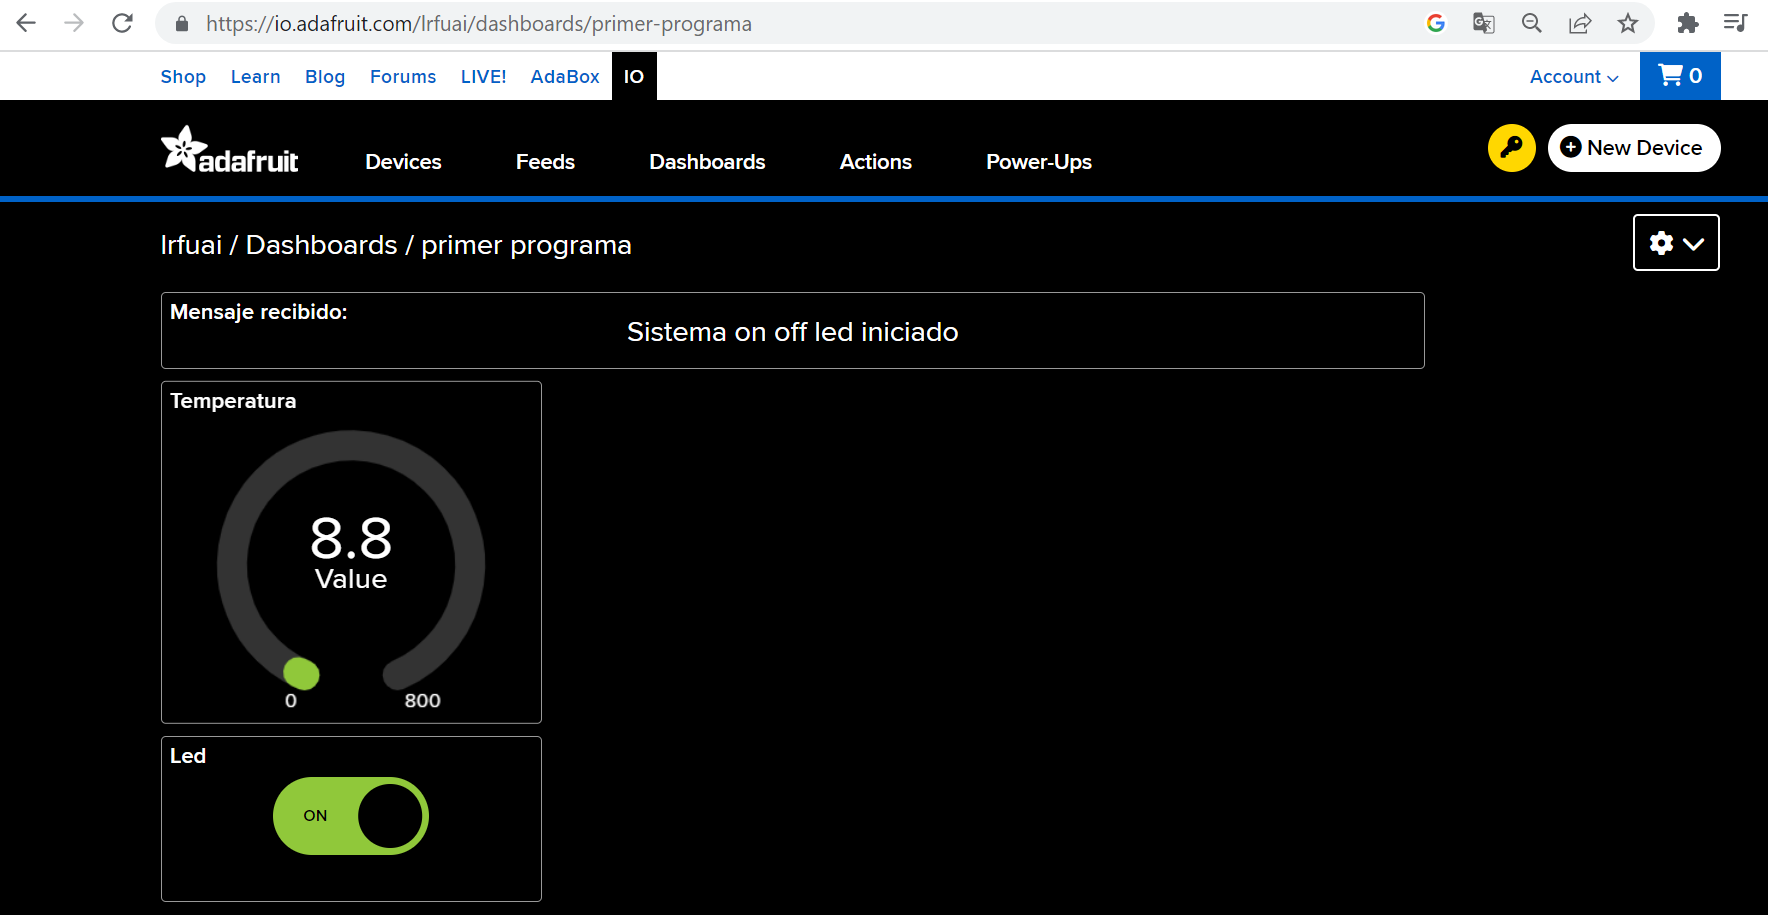Click the green Temperatura gauge indicator
1768x915 pixels.
[301, 674]
